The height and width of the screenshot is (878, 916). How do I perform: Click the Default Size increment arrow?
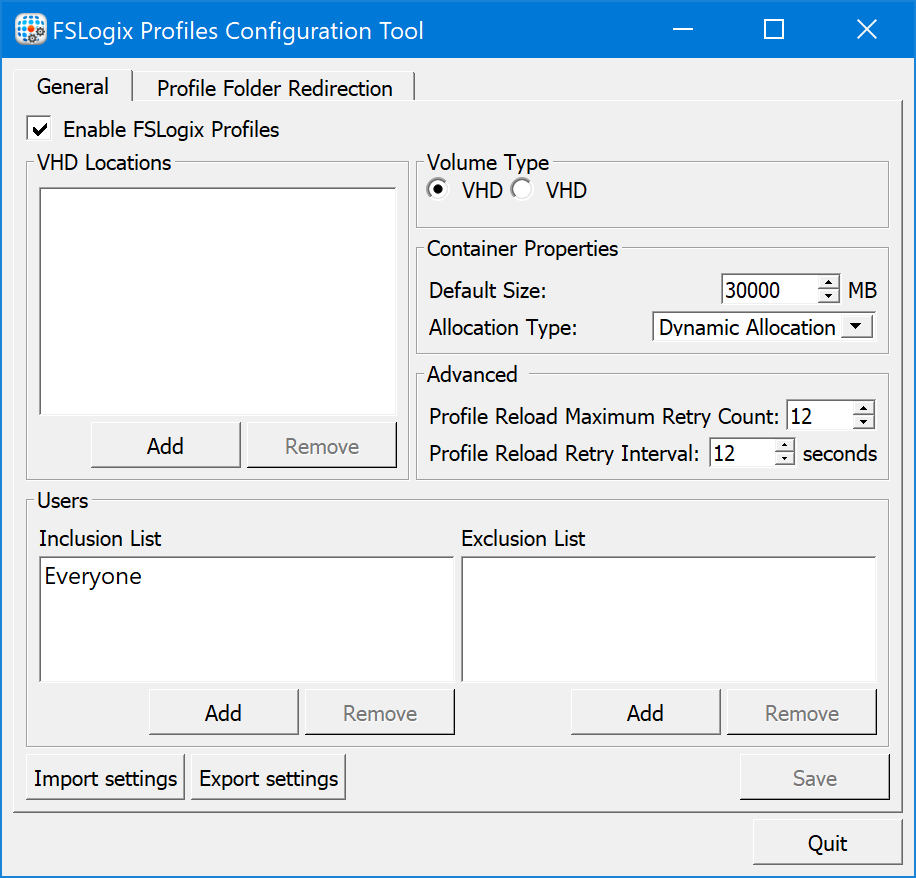(829, 283)
